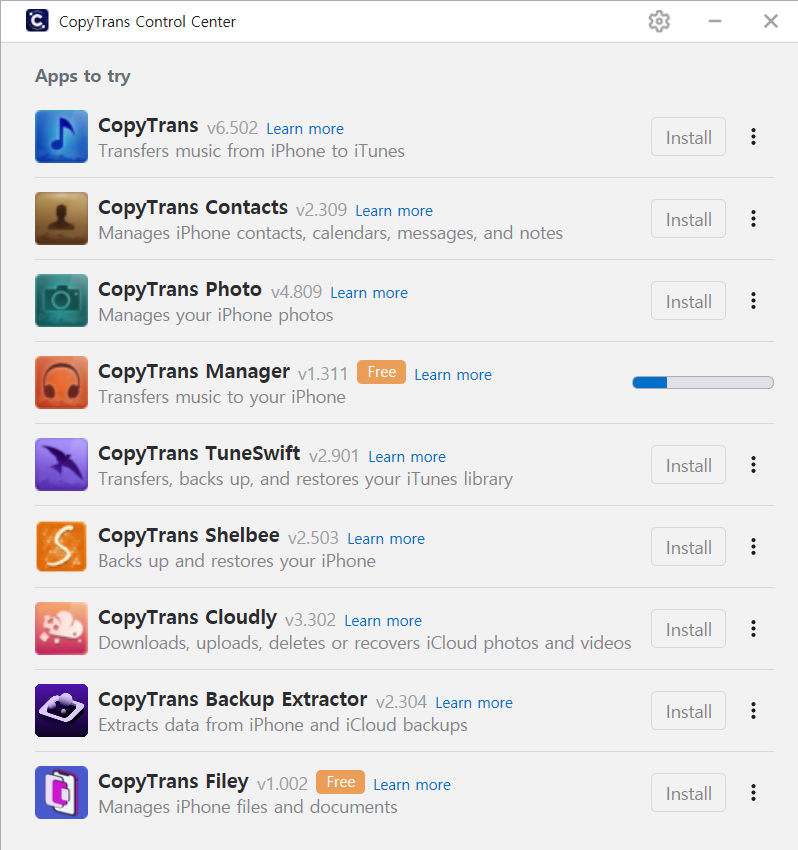
Task: Click the CopyTrans Contacts title text
Action: pyautogui.click(x=193, y=208)
